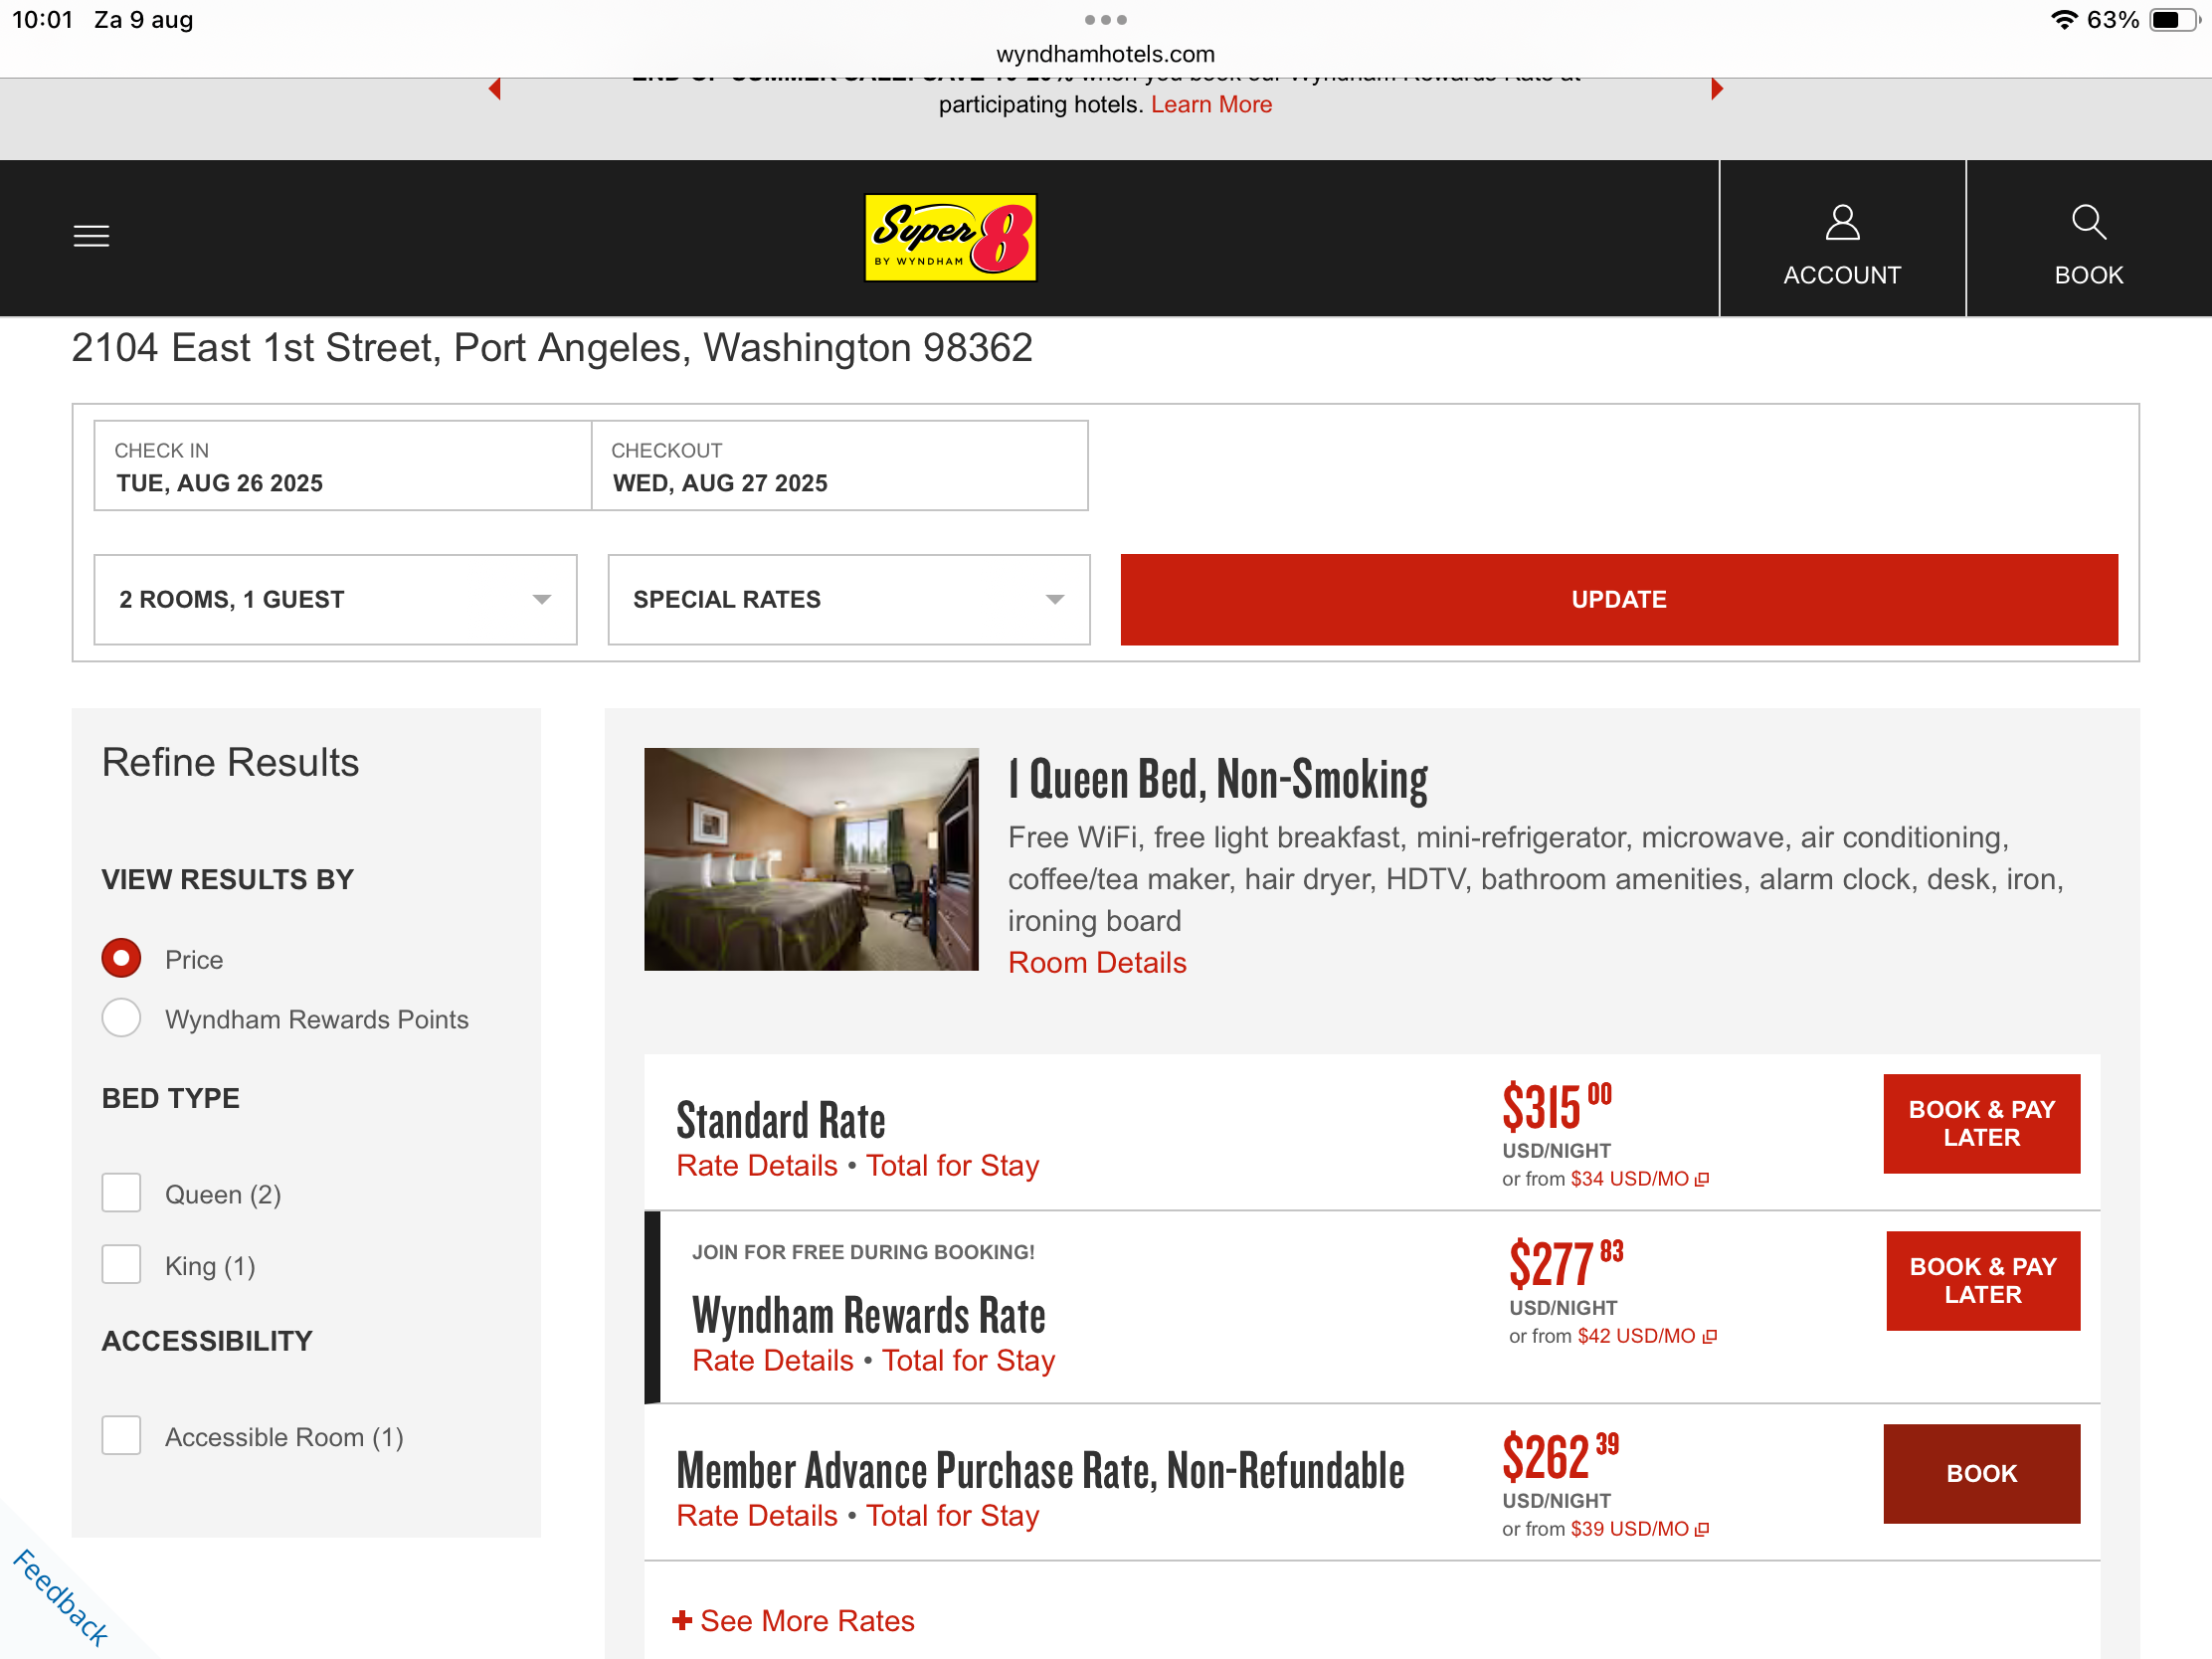Check the Queen (2) bed type box

point(121,1193)
